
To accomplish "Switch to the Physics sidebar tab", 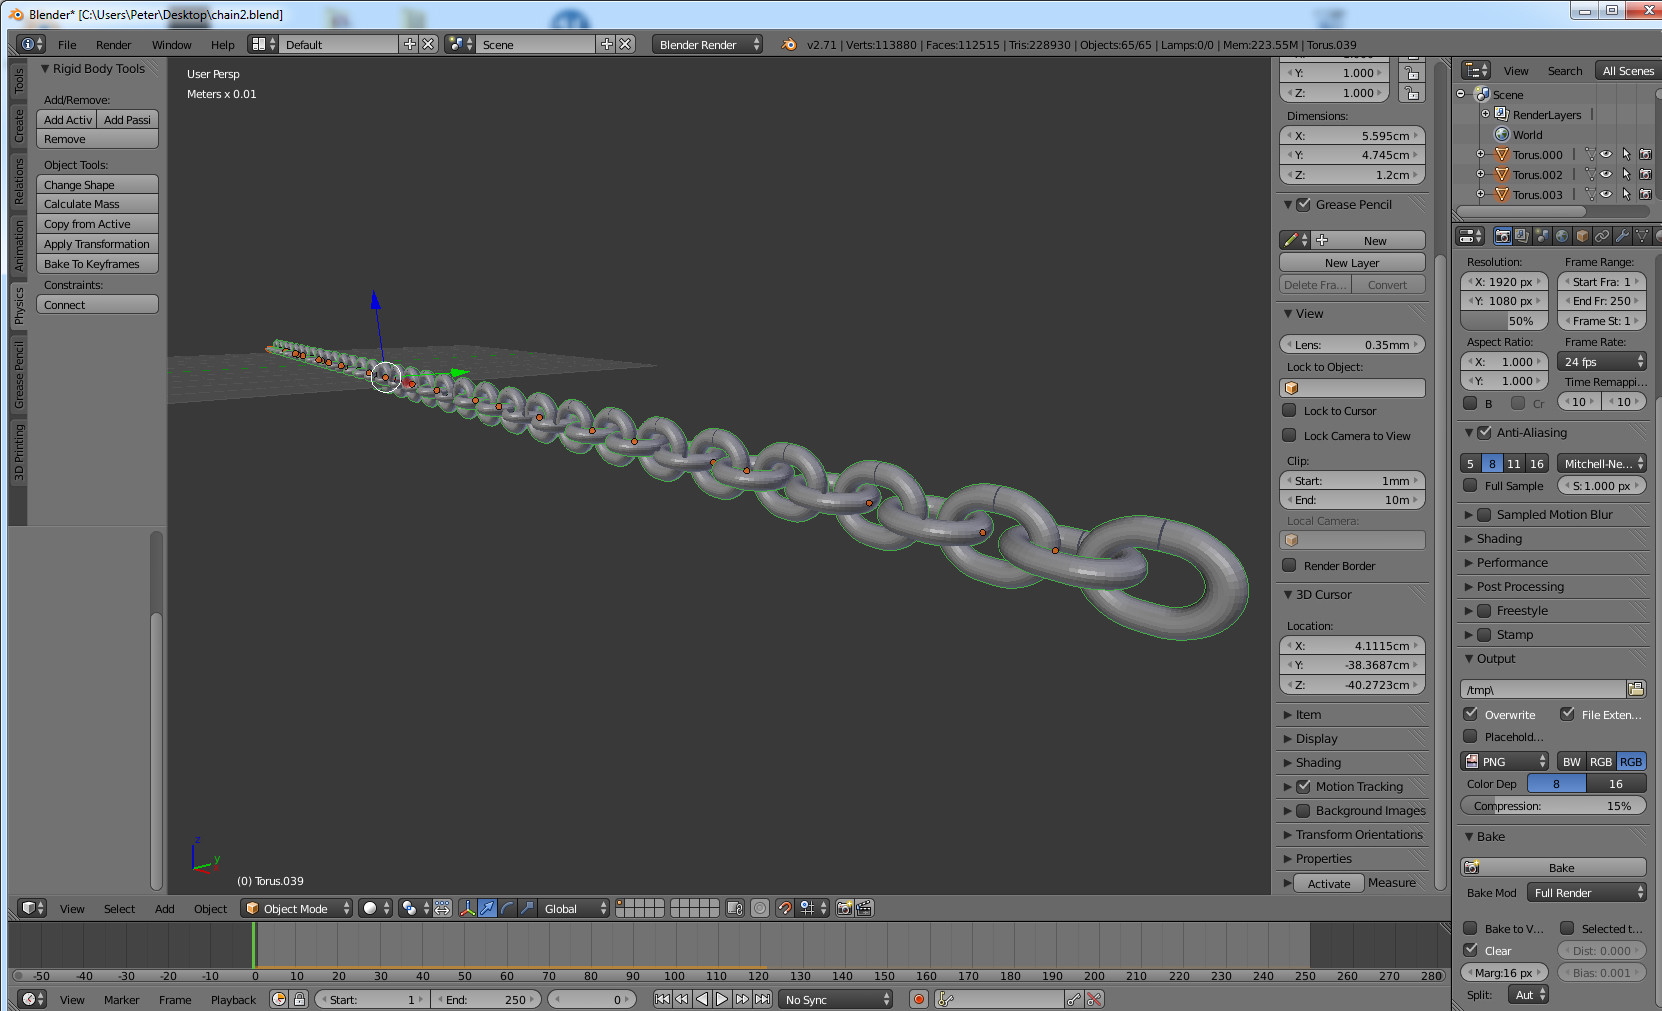I will 18,307.
